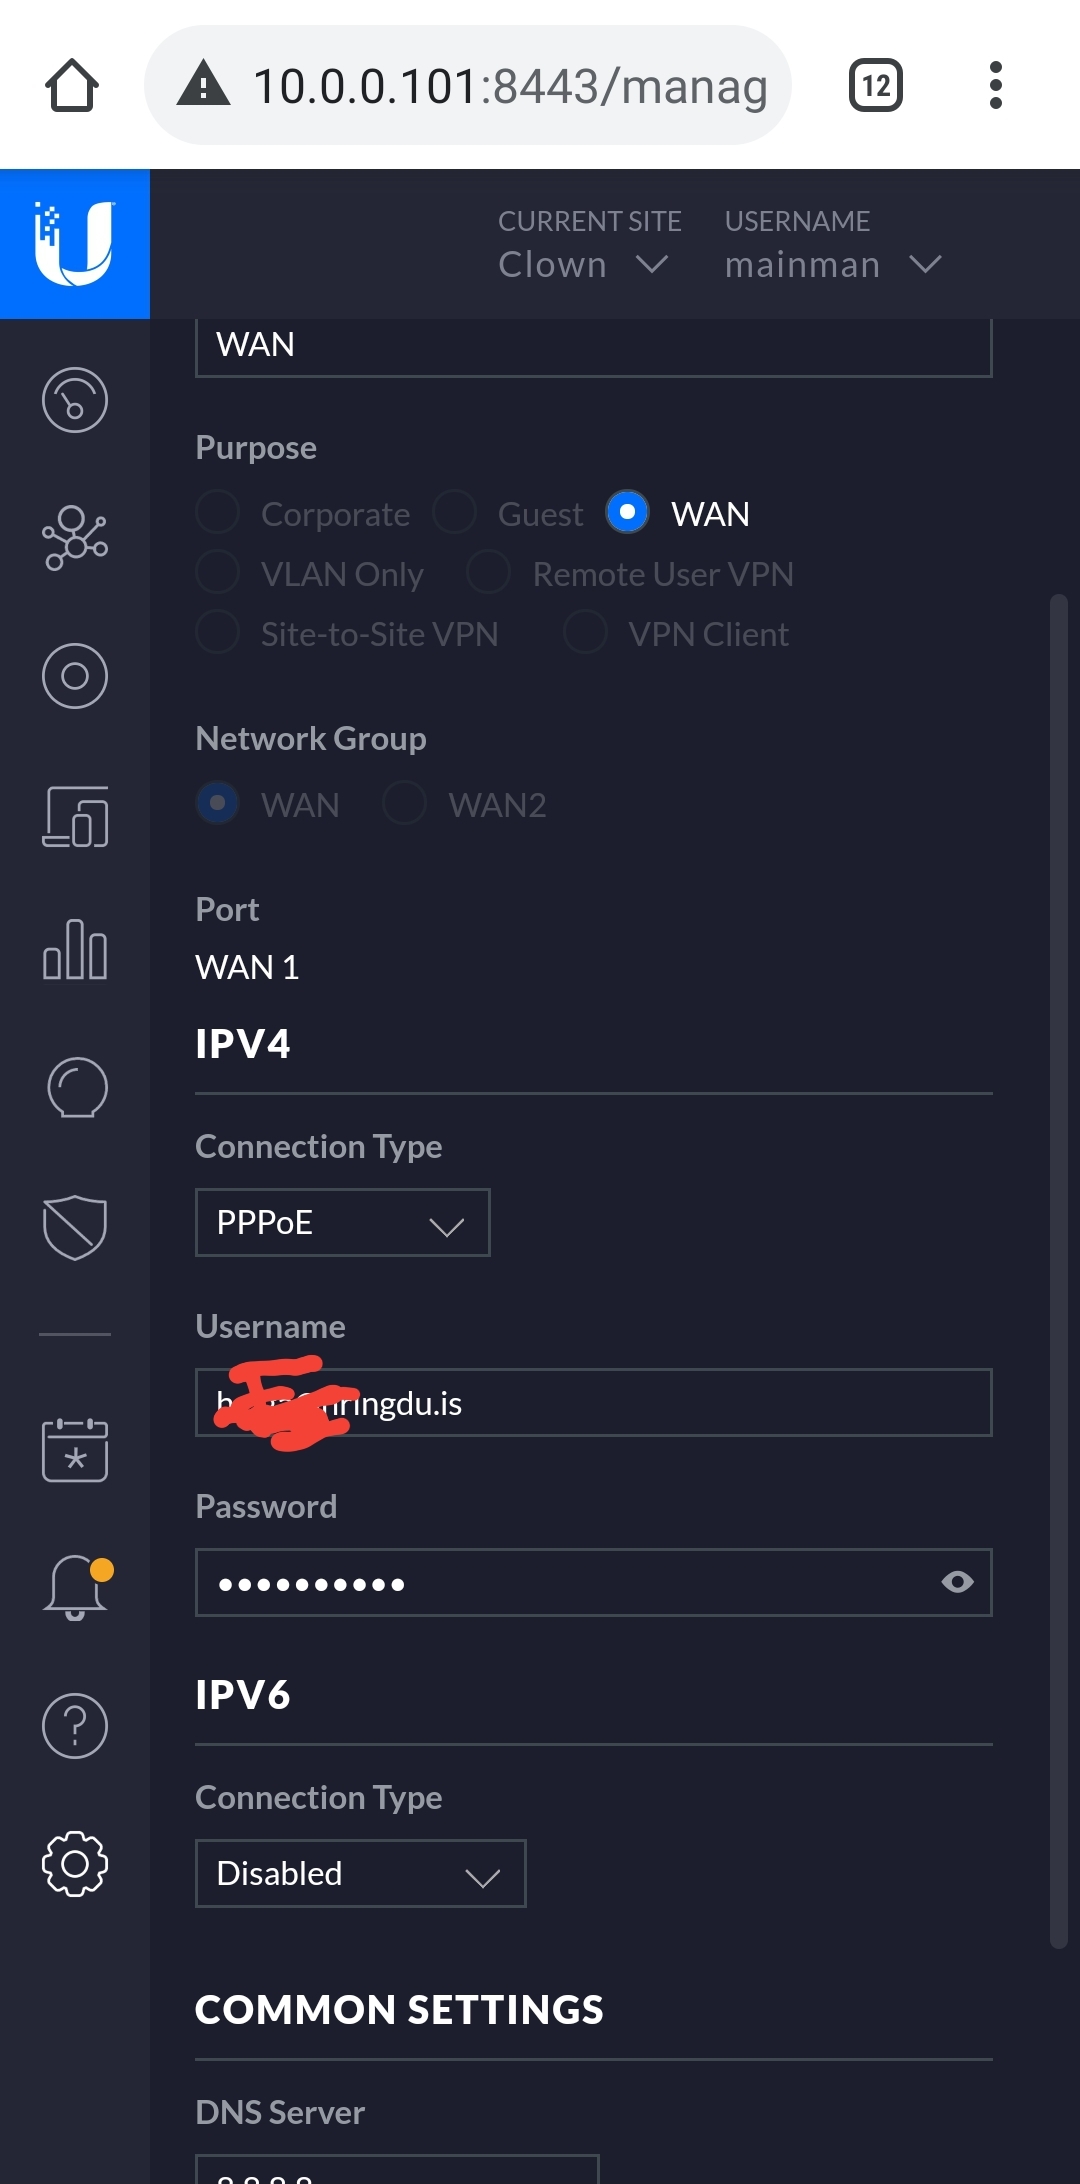Open the UniFi Dashboard gauge icon

click(75, 400)
